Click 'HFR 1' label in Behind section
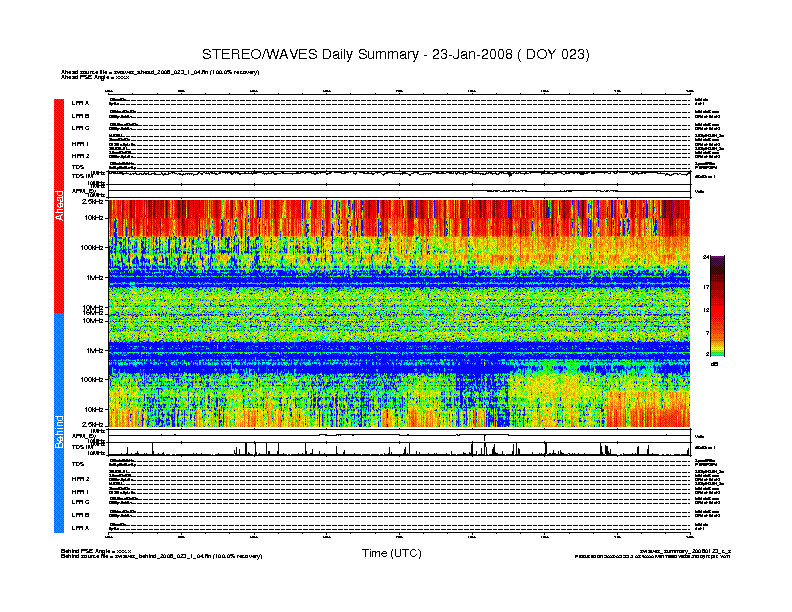Viewport: 792px width, 612px height. (x=80, y=491)
